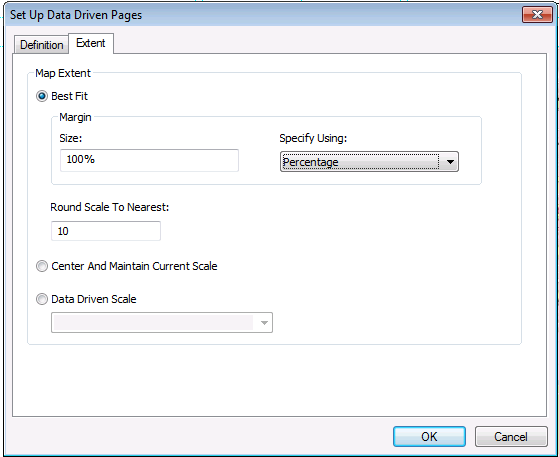Screen dimensions: 559x457
Task: Click the Round Scale To Nearest field
Action: point(106,231)
